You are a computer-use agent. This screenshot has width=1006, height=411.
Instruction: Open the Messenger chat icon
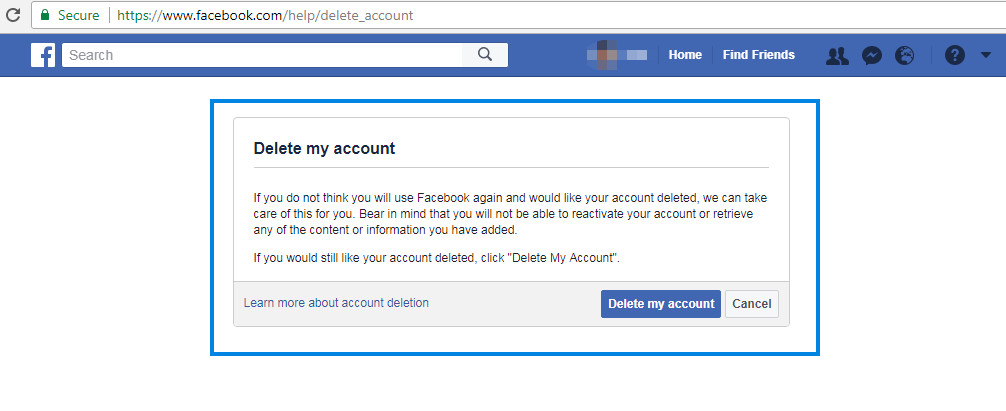(x=871, y=56)
